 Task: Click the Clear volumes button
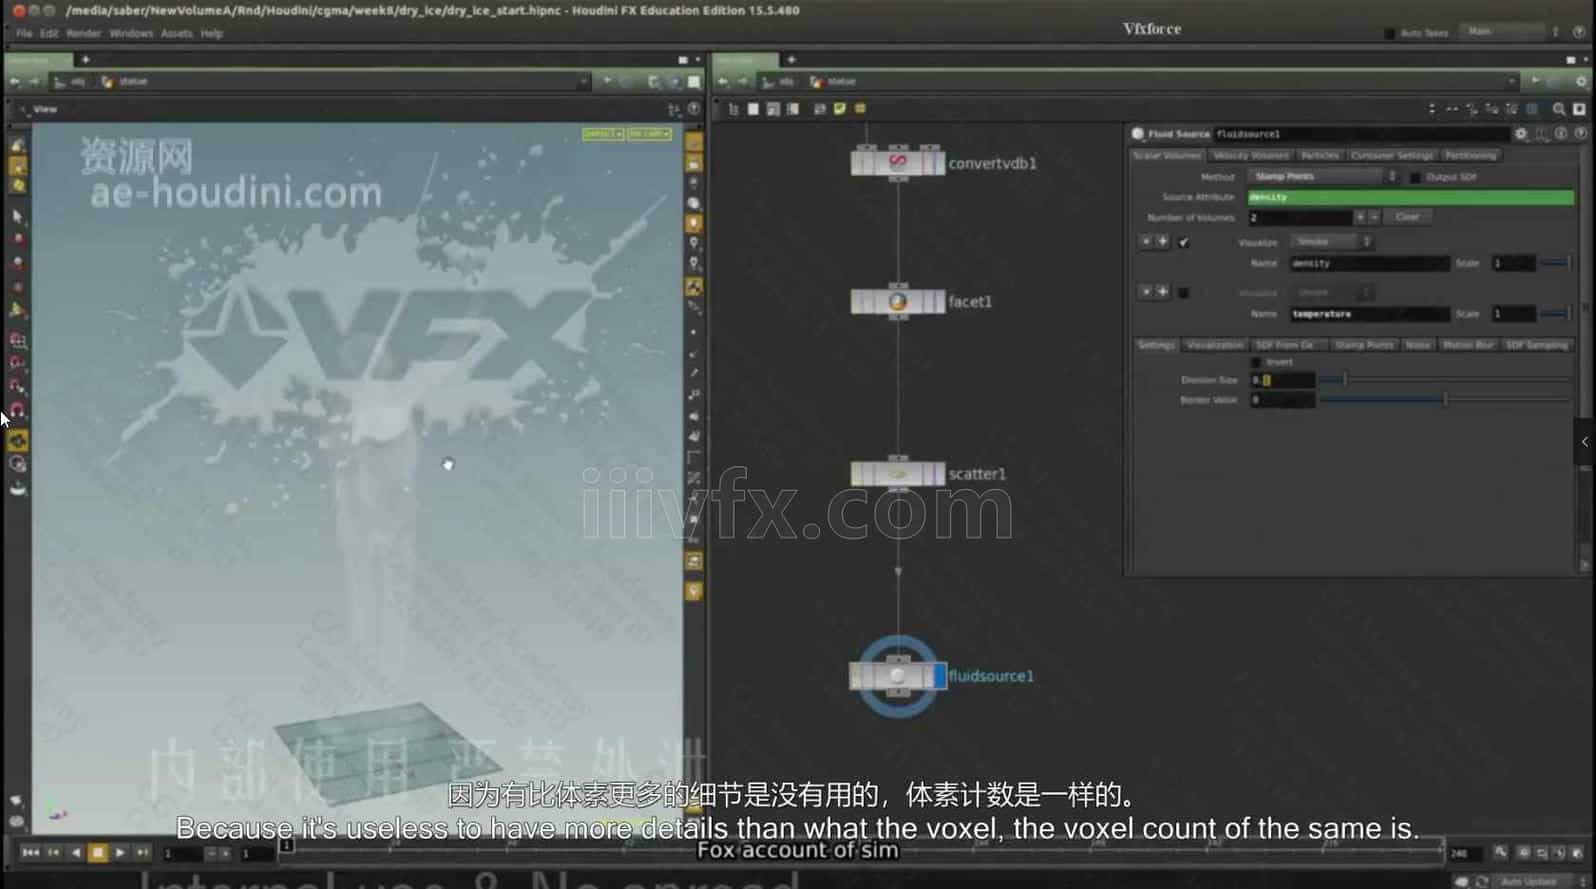pyautogui.click(x=1407, y=217)
